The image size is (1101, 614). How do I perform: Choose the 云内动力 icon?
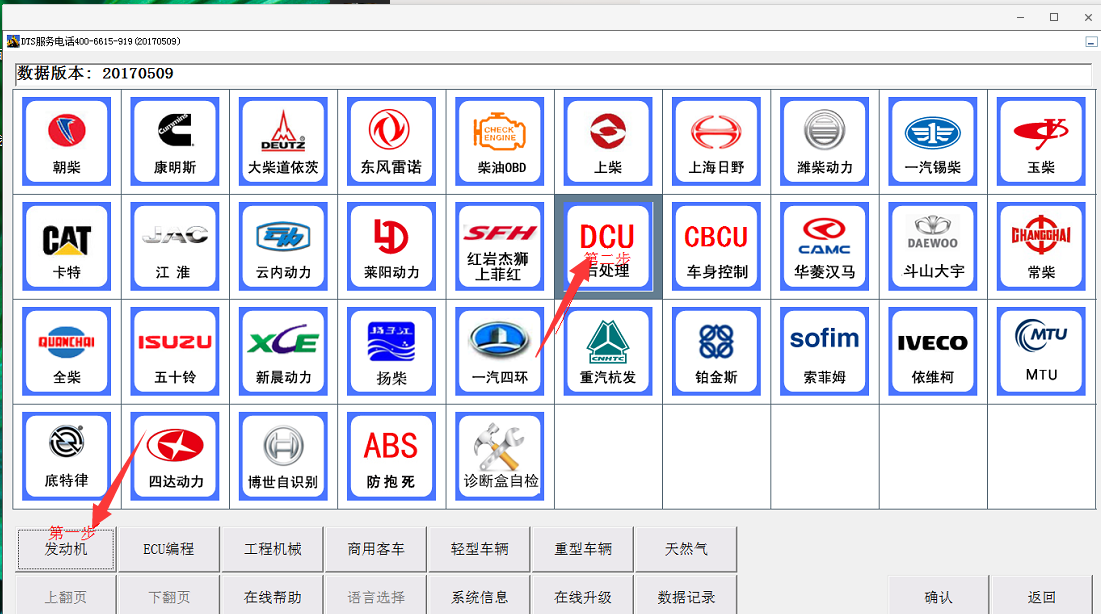coord(283,247)
